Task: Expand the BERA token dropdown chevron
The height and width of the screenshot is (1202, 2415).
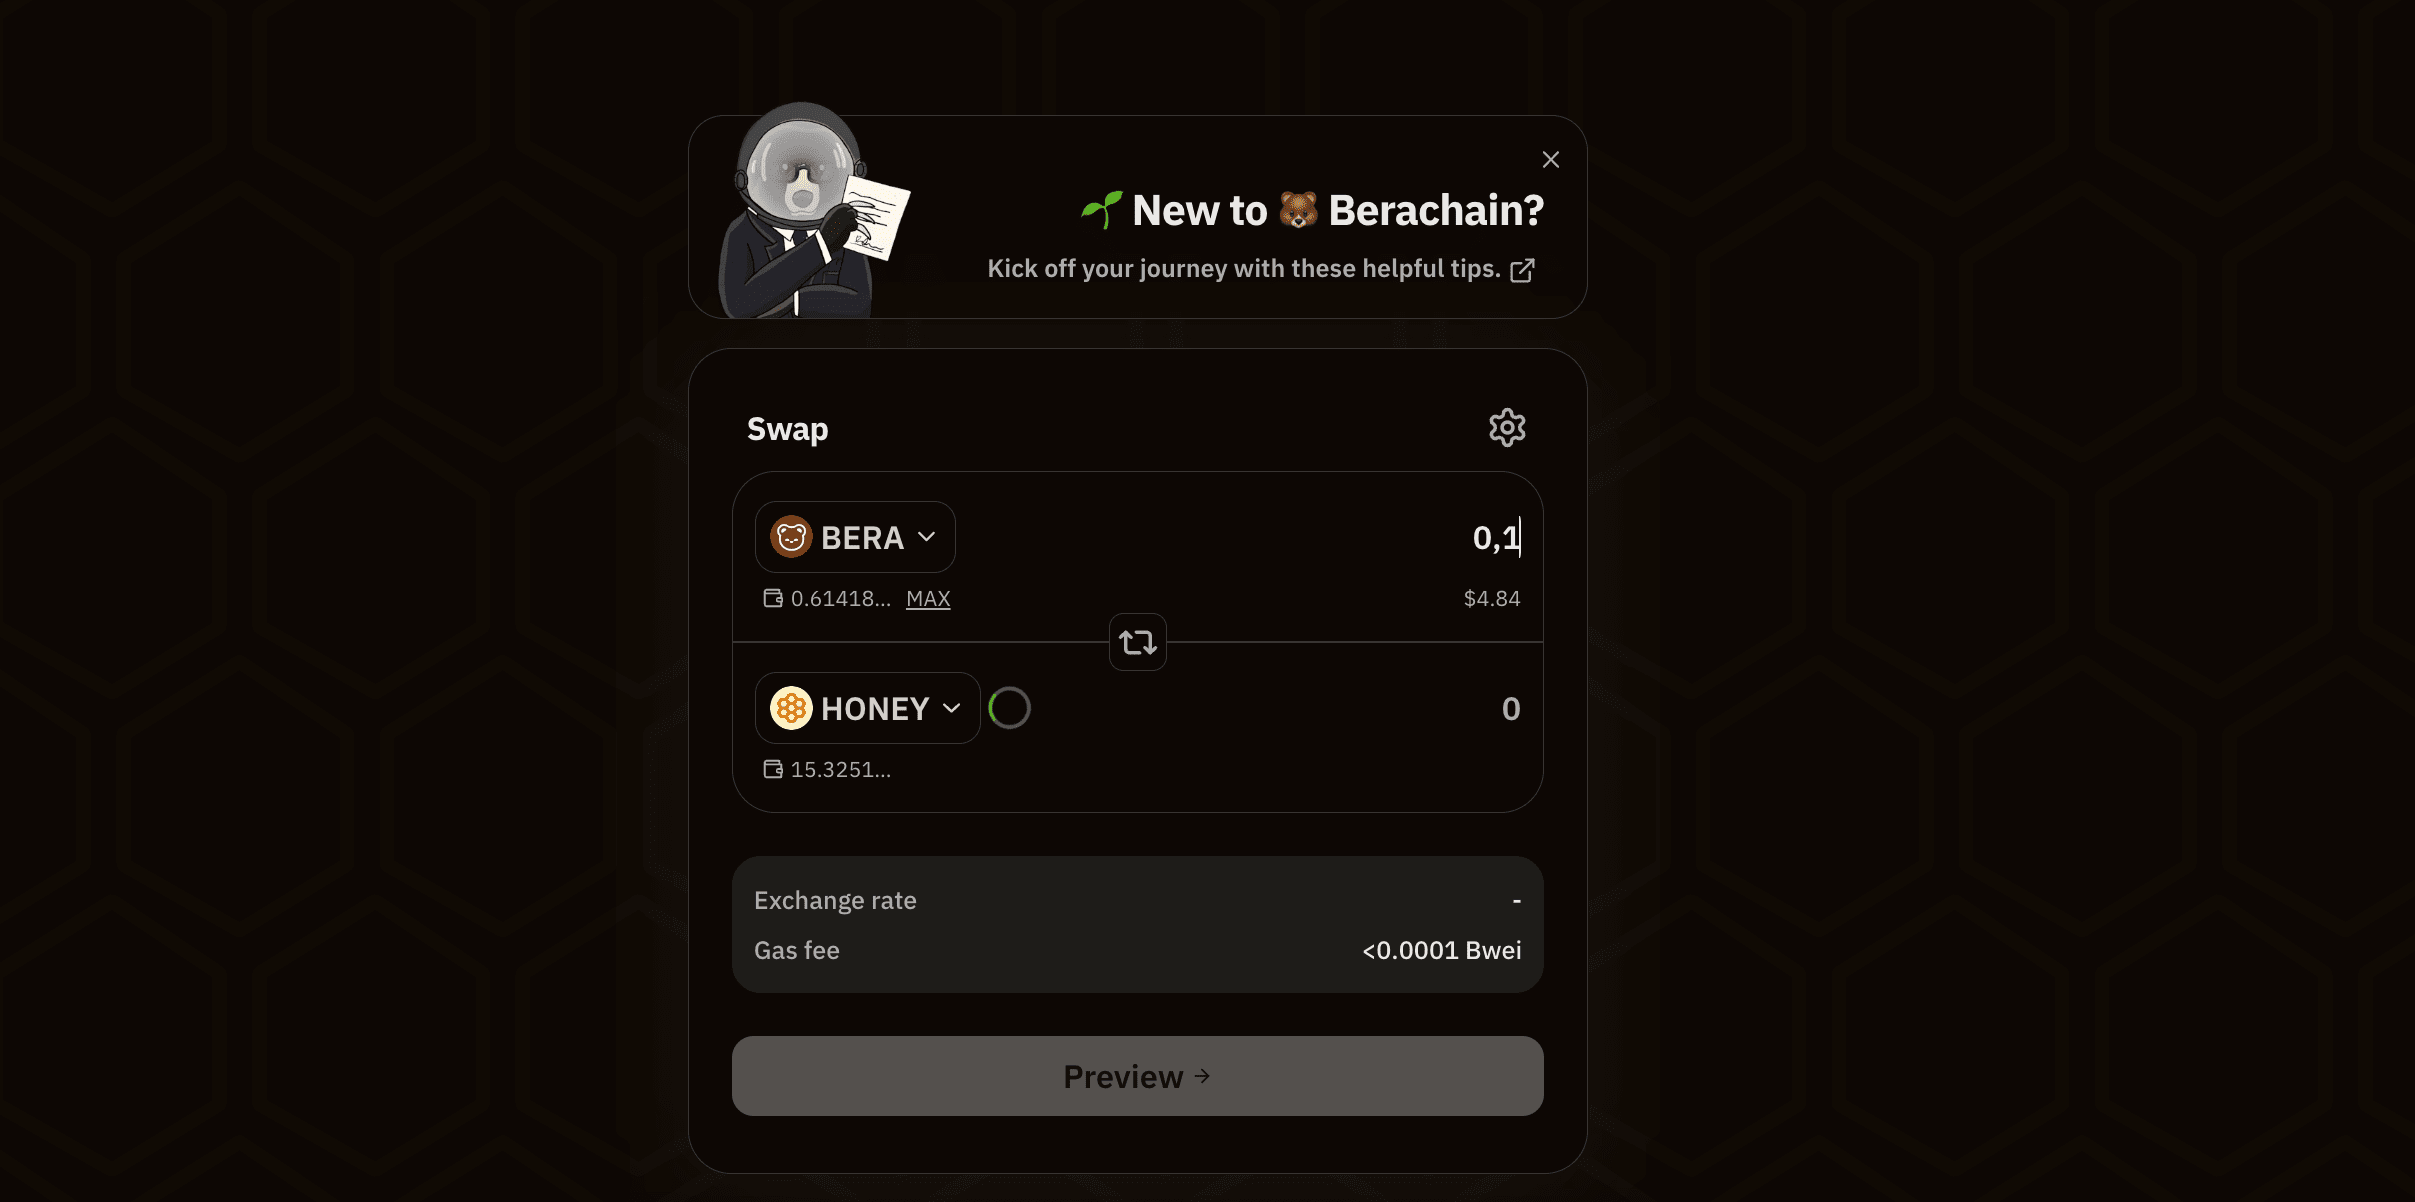Action: click(x=927, y=537)
